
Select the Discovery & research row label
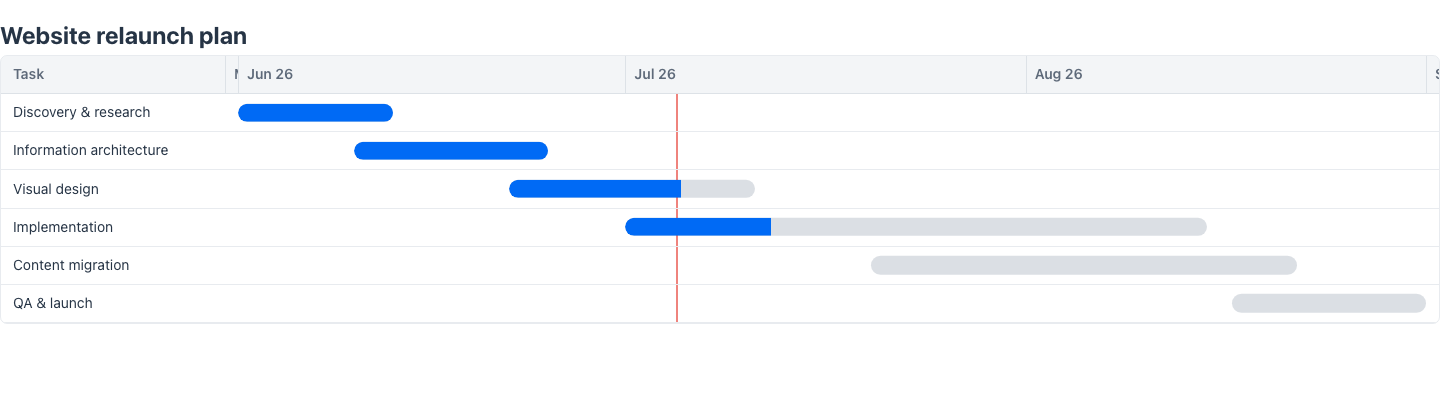coord(82,112)
